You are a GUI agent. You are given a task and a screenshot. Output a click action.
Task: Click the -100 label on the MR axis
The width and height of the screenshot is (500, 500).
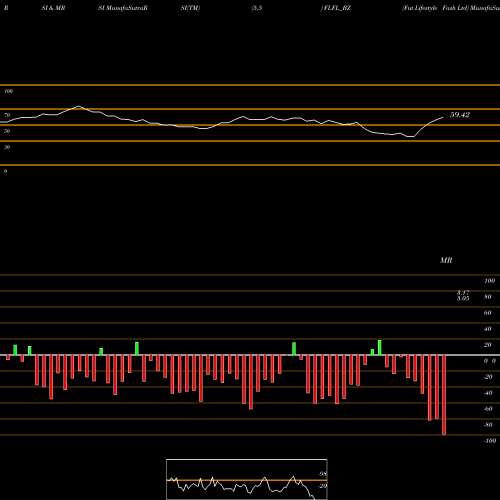pos(489,441)
